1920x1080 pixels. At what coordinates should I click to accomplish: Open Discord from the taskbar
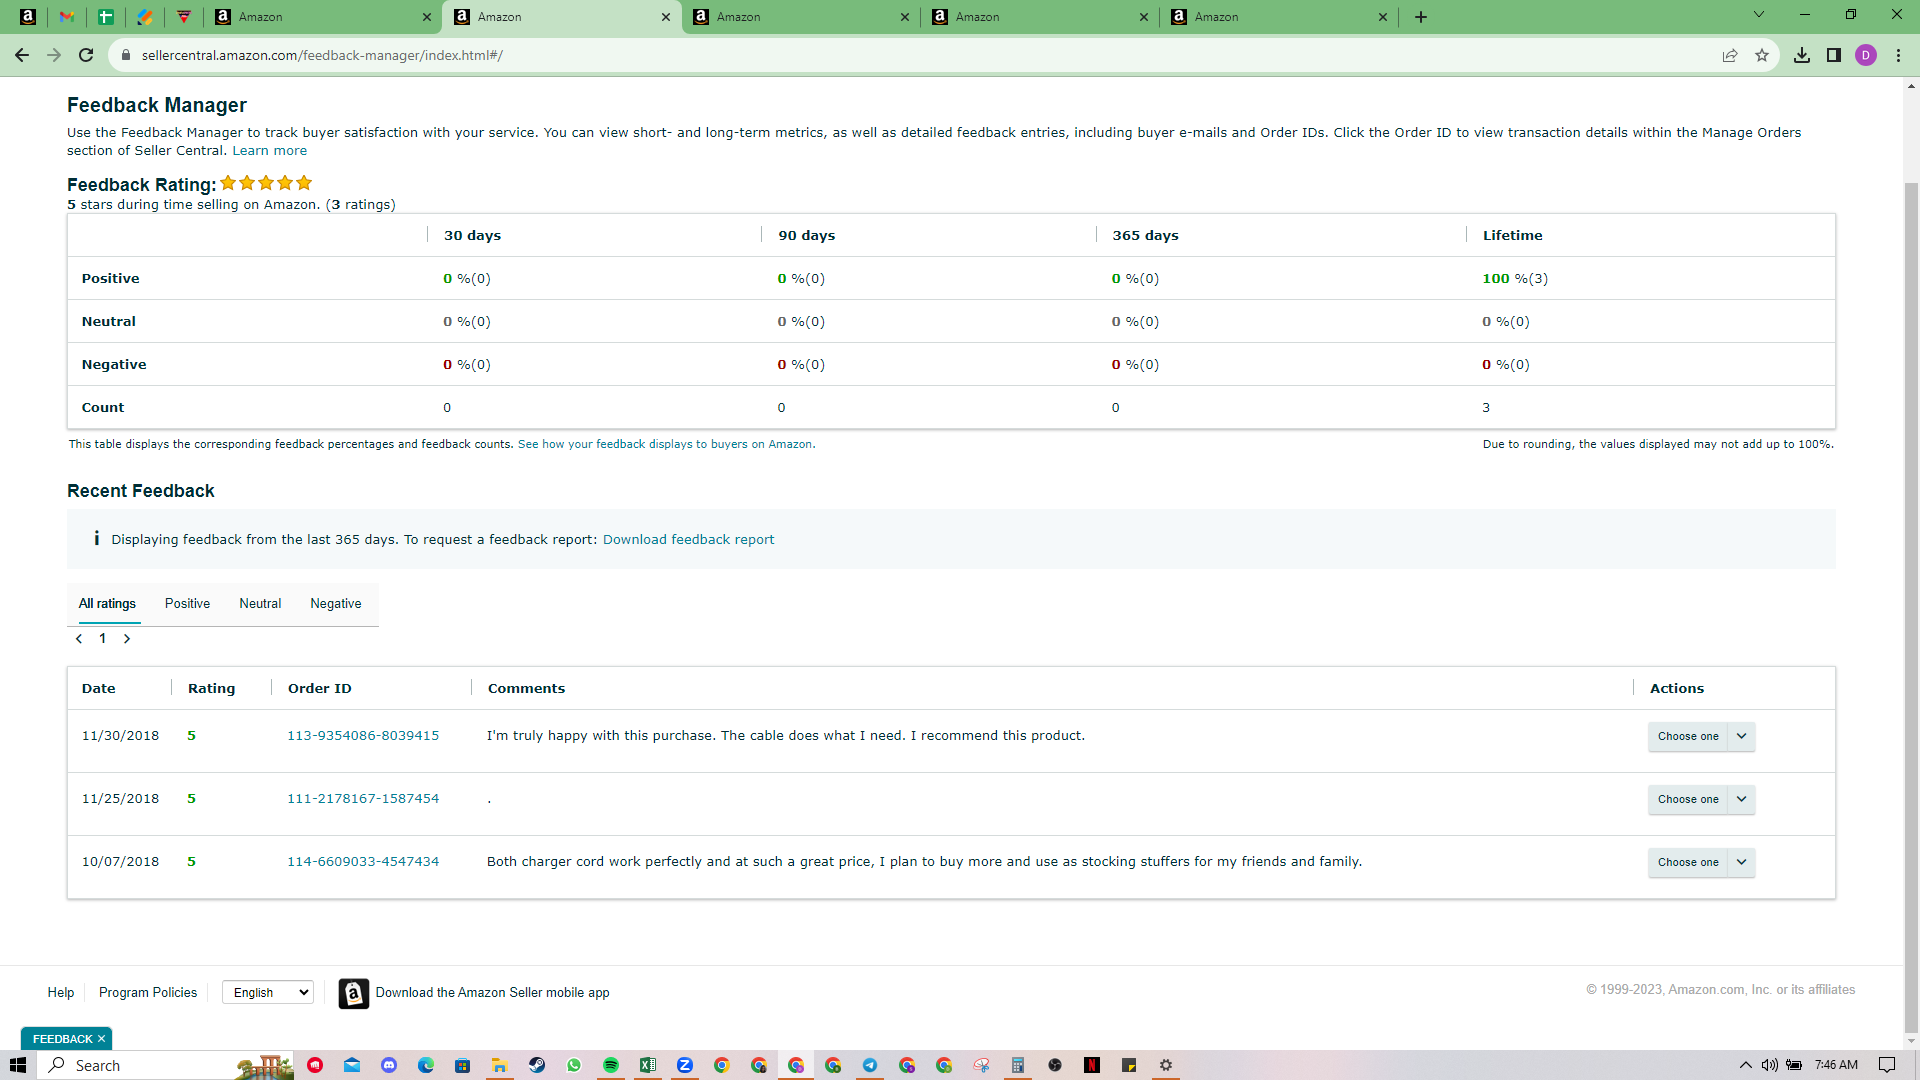point(389,1065)
